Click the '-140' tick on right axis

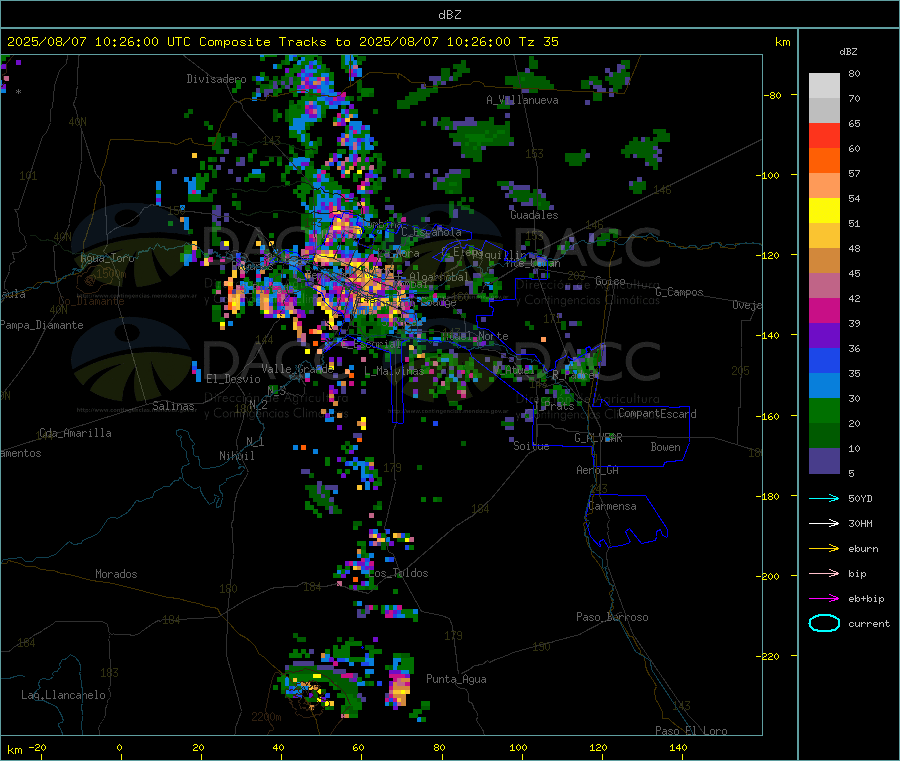(770, 335)
